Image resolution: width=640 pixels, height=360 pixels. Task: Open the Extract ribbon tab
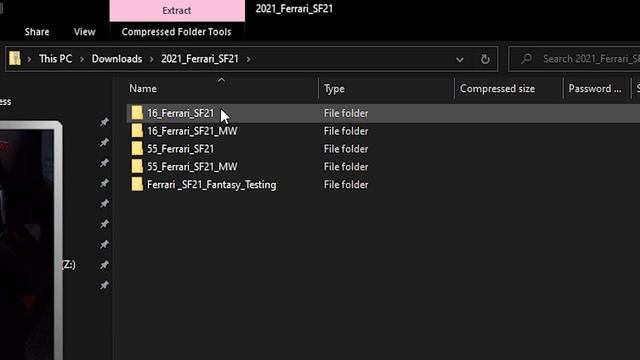[x=177, y=11]
